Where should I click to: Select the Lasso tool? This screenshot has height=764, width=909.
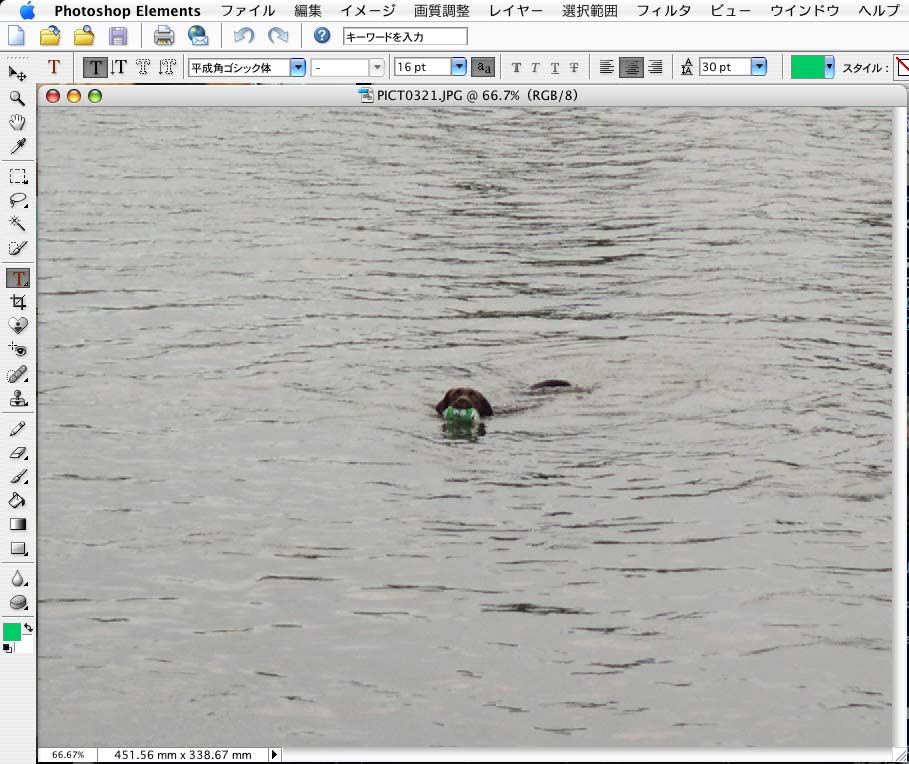click(17, 200)
